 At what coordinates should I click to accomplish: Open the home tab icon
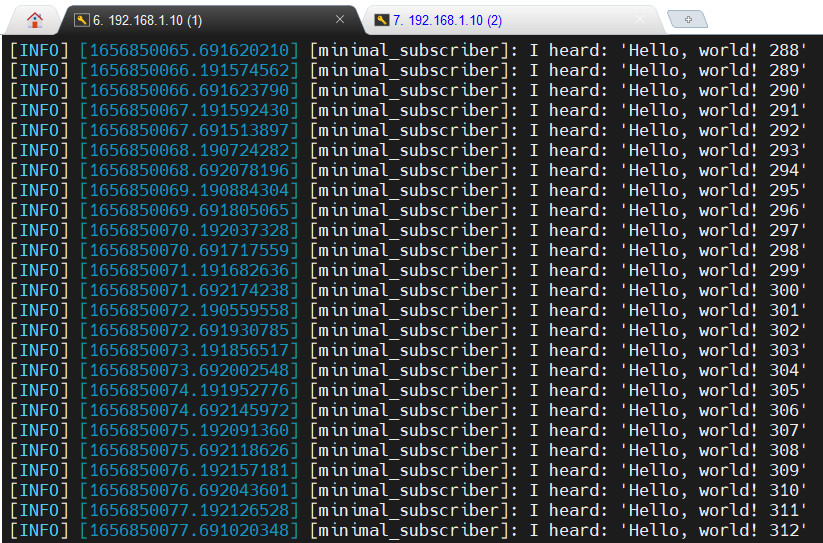[35, 20]
